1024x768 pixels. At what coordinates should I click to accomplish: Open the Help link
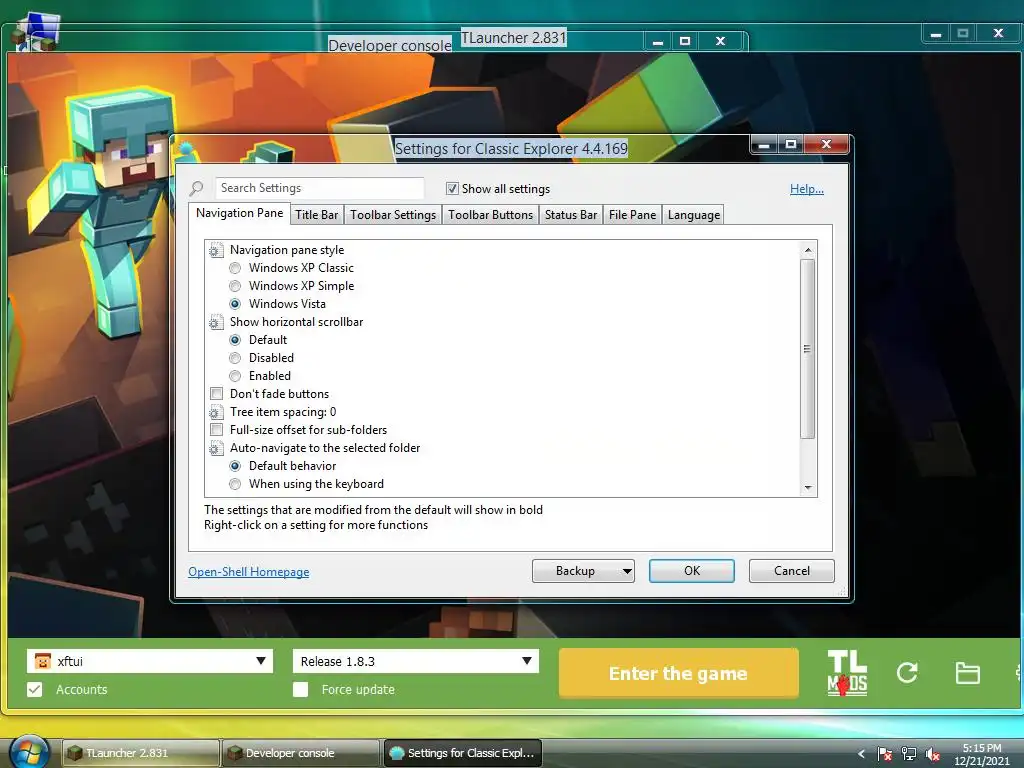807,189
